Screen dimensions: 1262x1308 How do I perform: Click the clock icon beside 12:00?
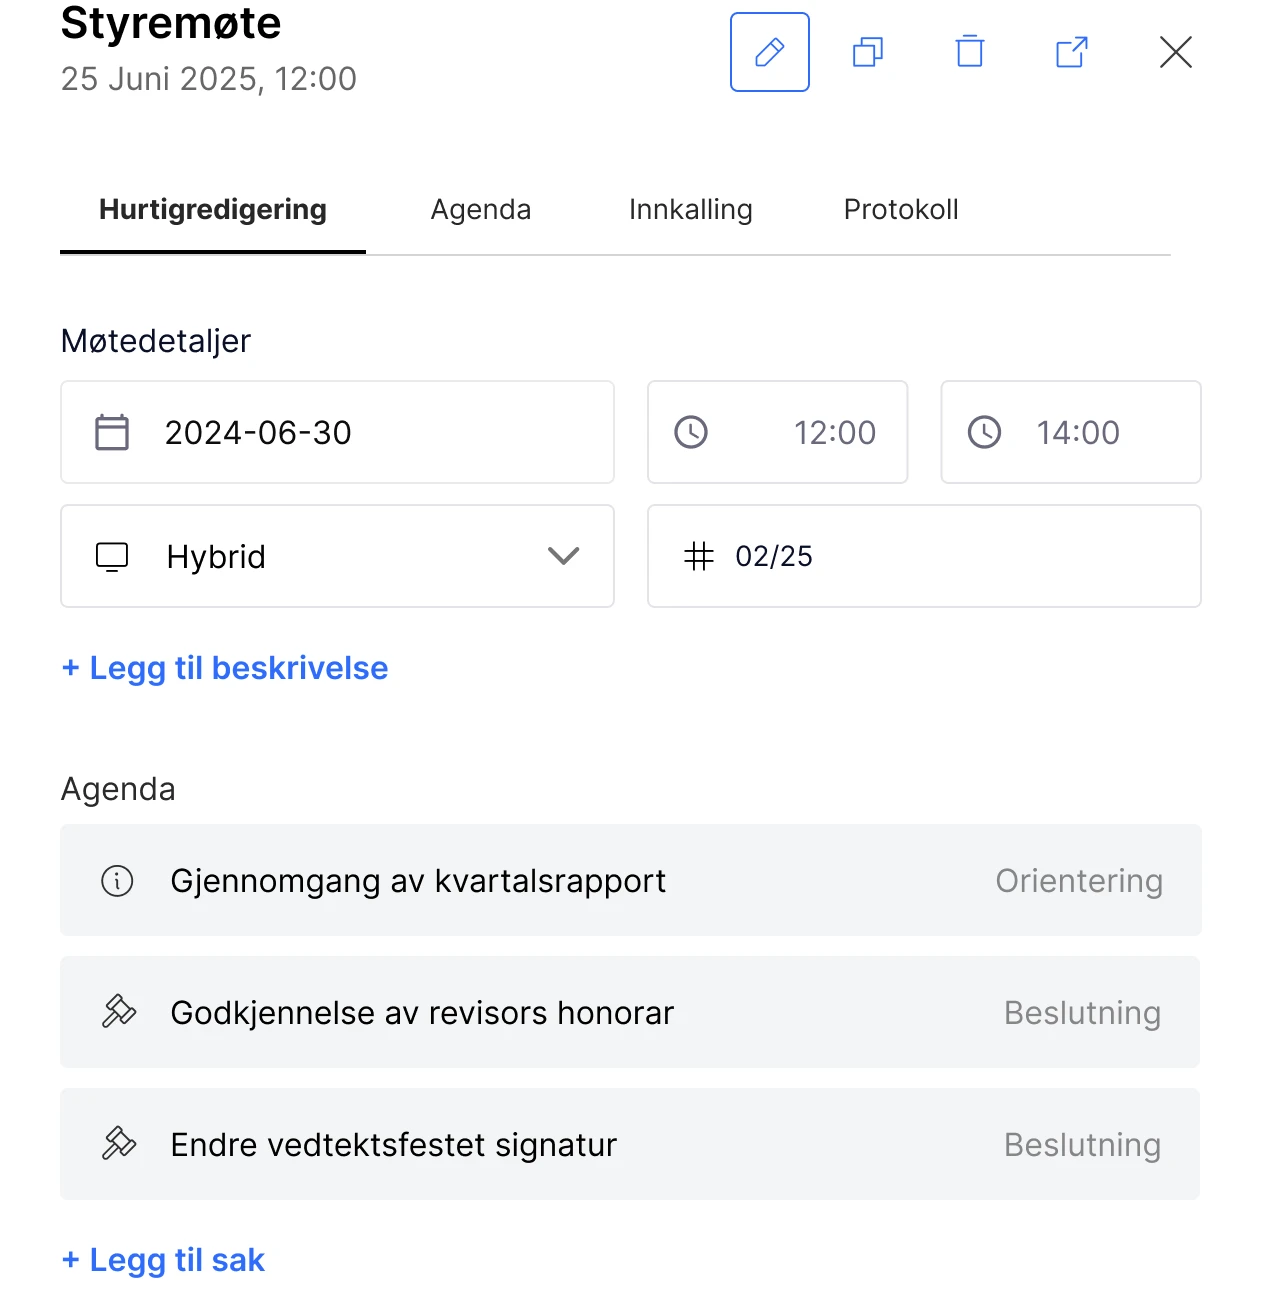point(691,433)
